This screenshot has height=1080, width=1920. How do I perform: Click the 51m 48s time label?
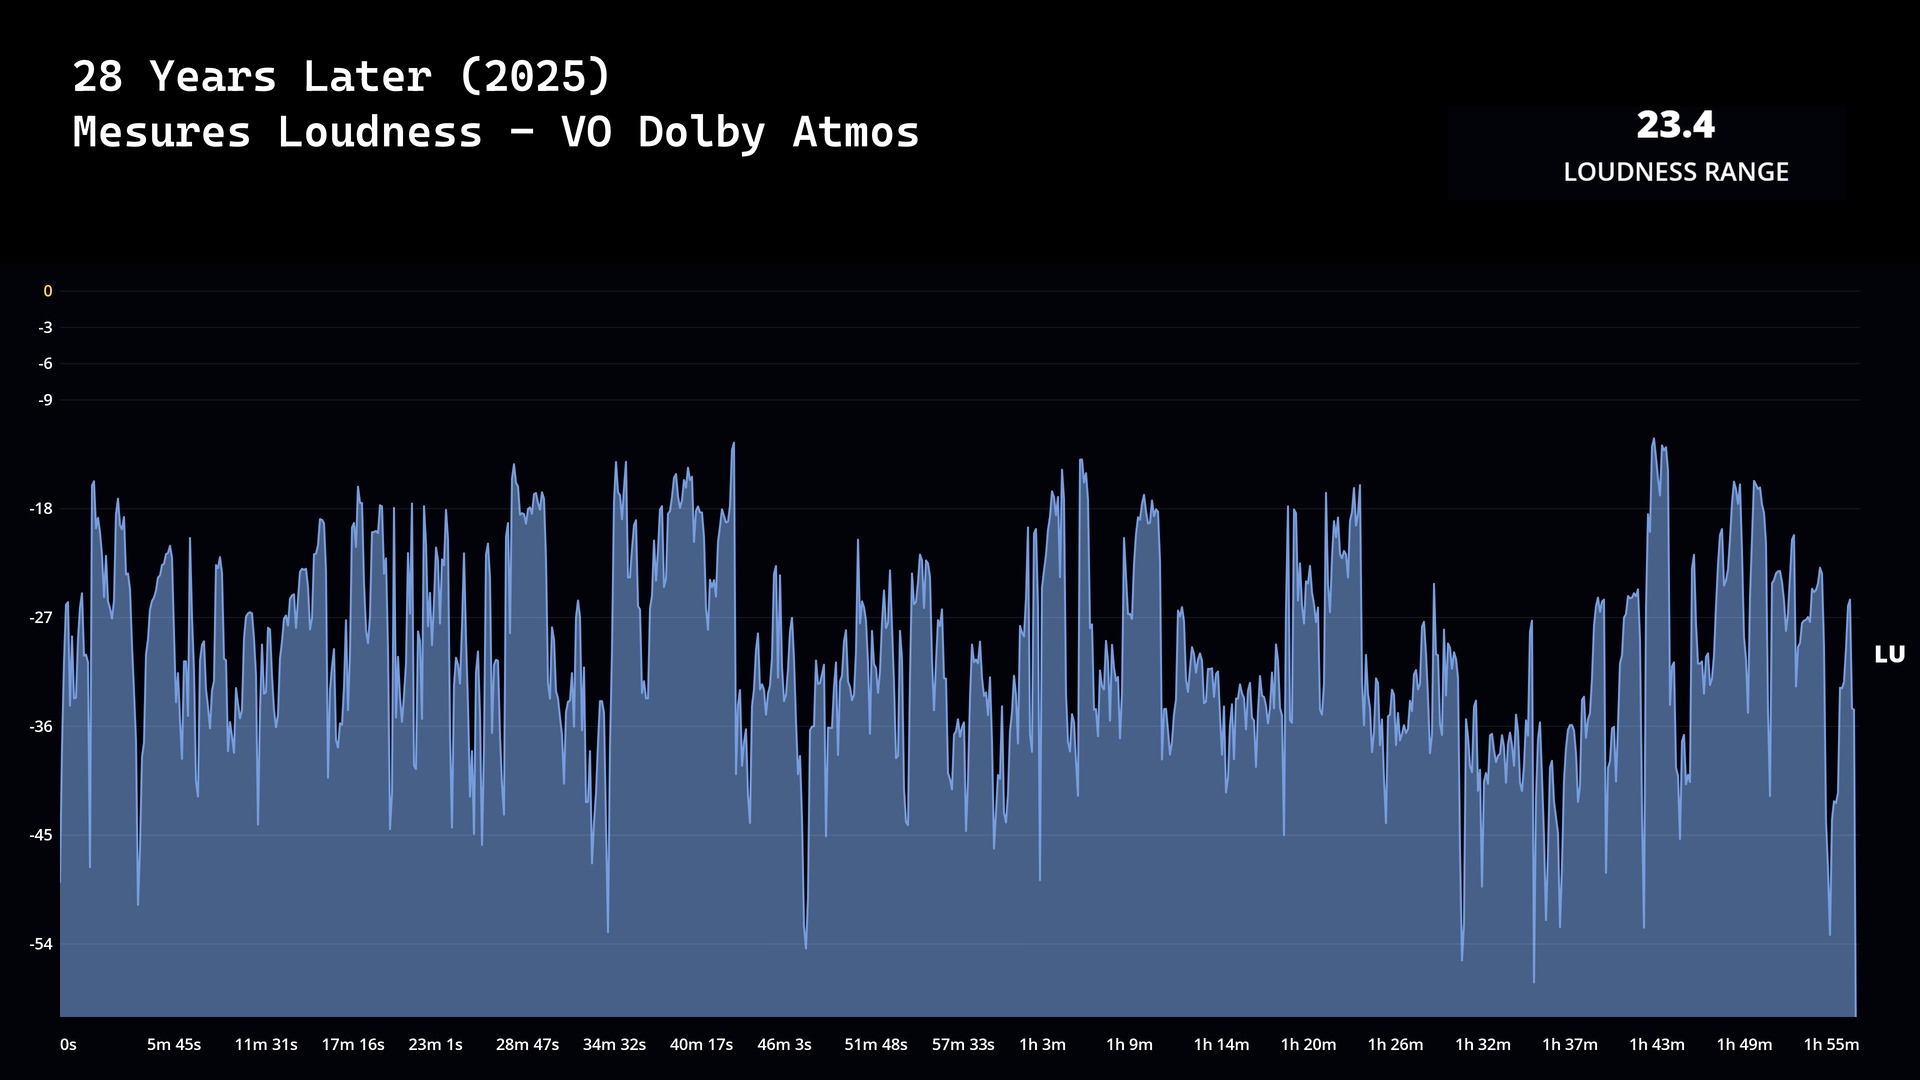click(875, 1045)
